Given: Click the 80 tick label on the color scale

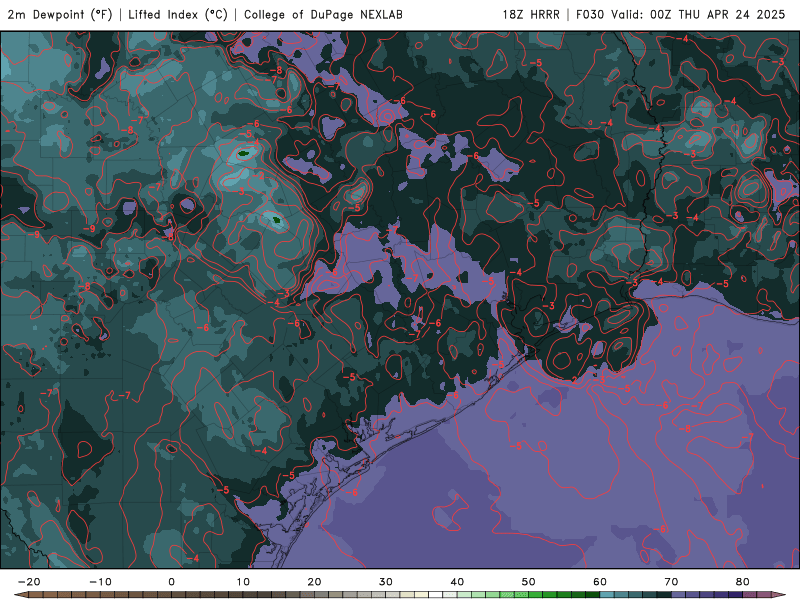Looking at the screenshot, I should click(743, 582).
